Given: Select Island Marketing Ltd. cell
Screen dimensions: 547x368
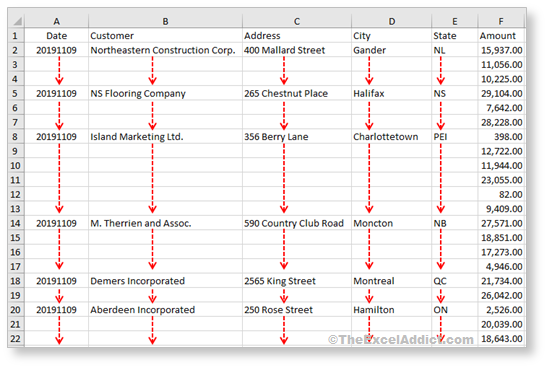Looking at the screenshot, I should point(165,136).
